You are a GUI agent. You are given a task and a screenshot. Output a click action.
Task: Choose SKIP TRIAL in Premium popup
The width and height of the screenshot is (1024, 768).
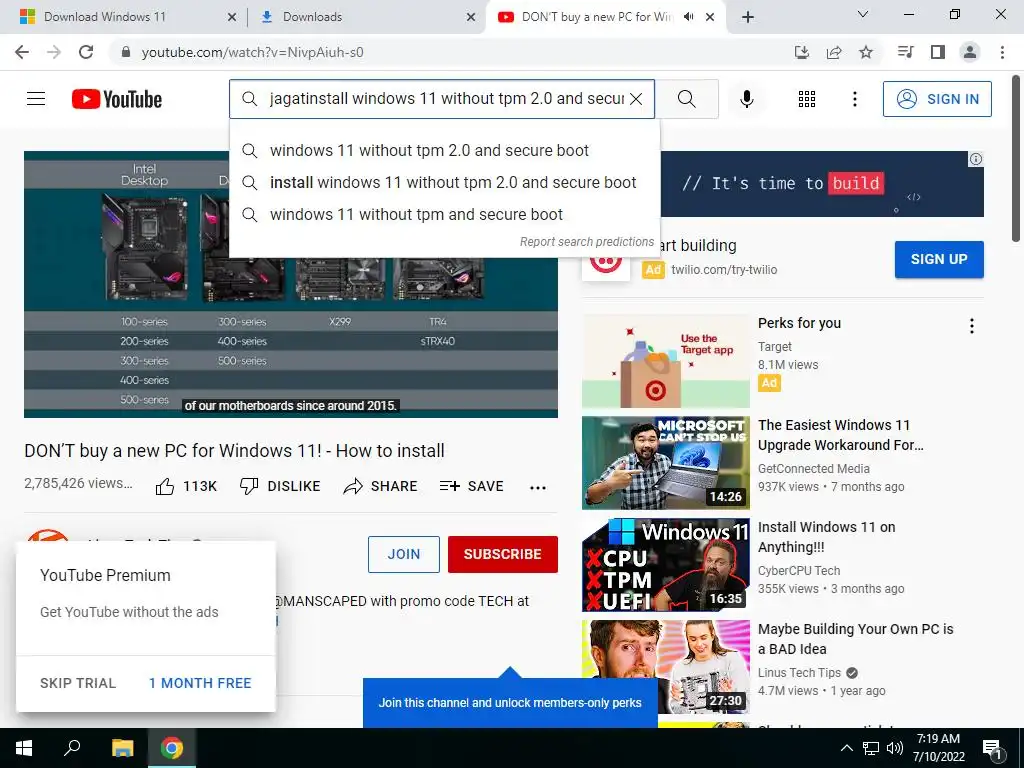coord(78,683)
